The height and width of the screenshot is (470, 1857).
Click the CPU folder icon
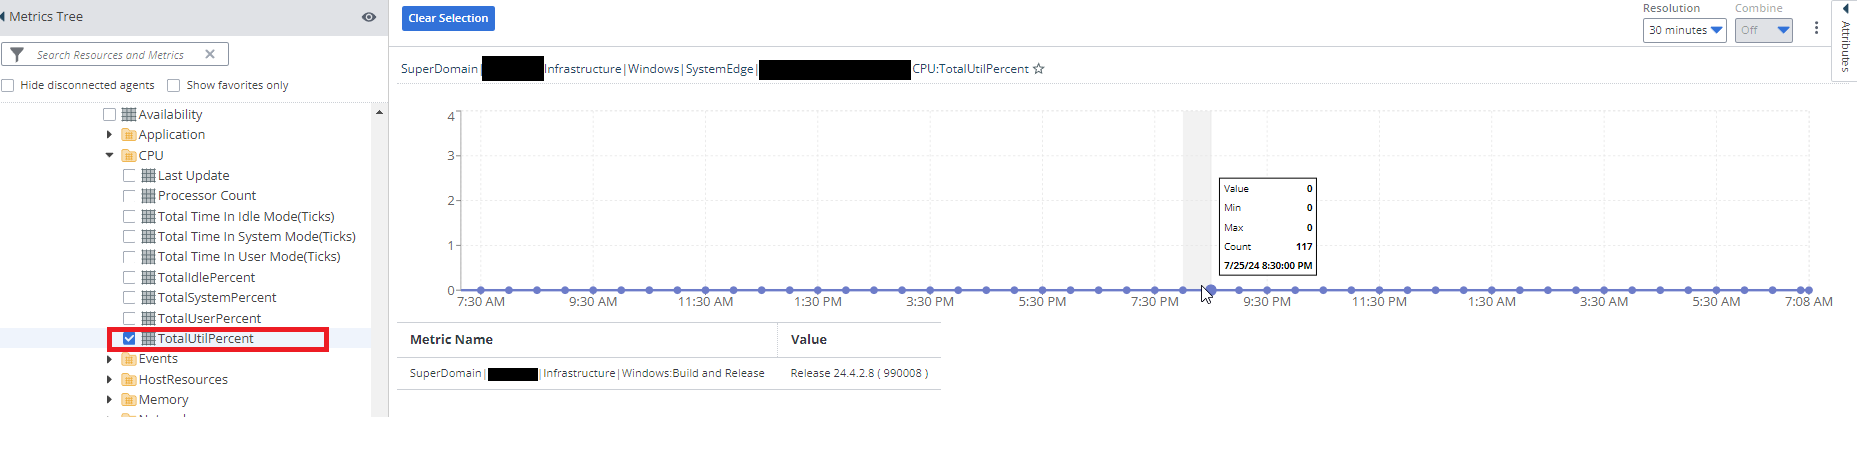[x=129, y=155]
